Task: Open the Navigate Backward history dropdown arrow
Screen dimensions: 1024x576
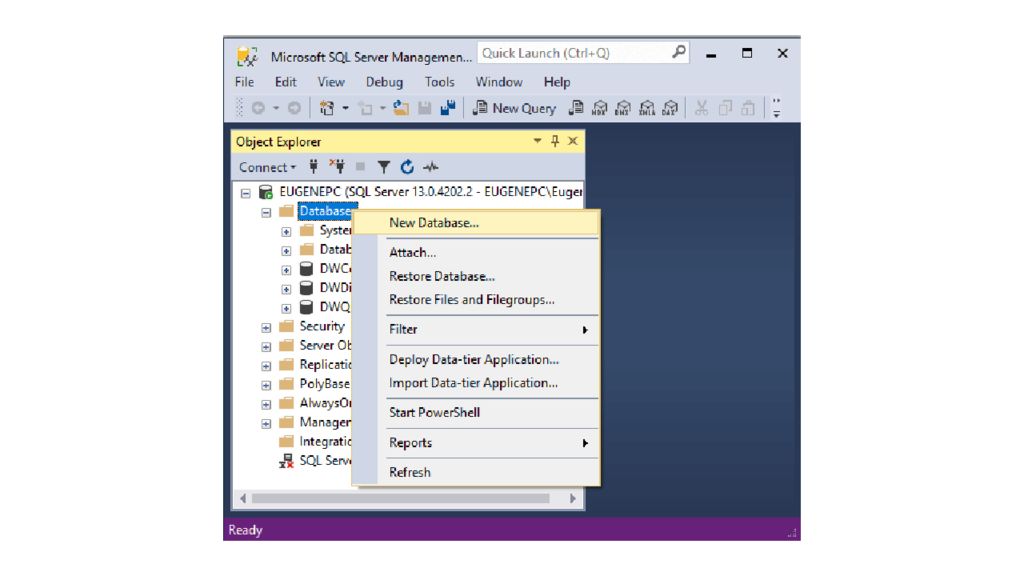Action: click(x=276, y=108)
